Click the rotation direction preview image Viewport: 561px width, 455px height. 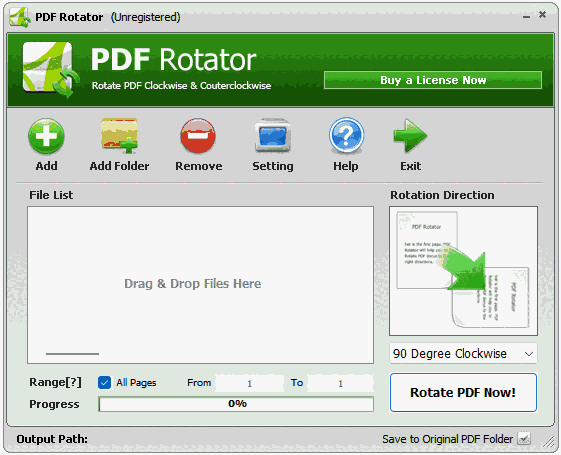point(463,271)
